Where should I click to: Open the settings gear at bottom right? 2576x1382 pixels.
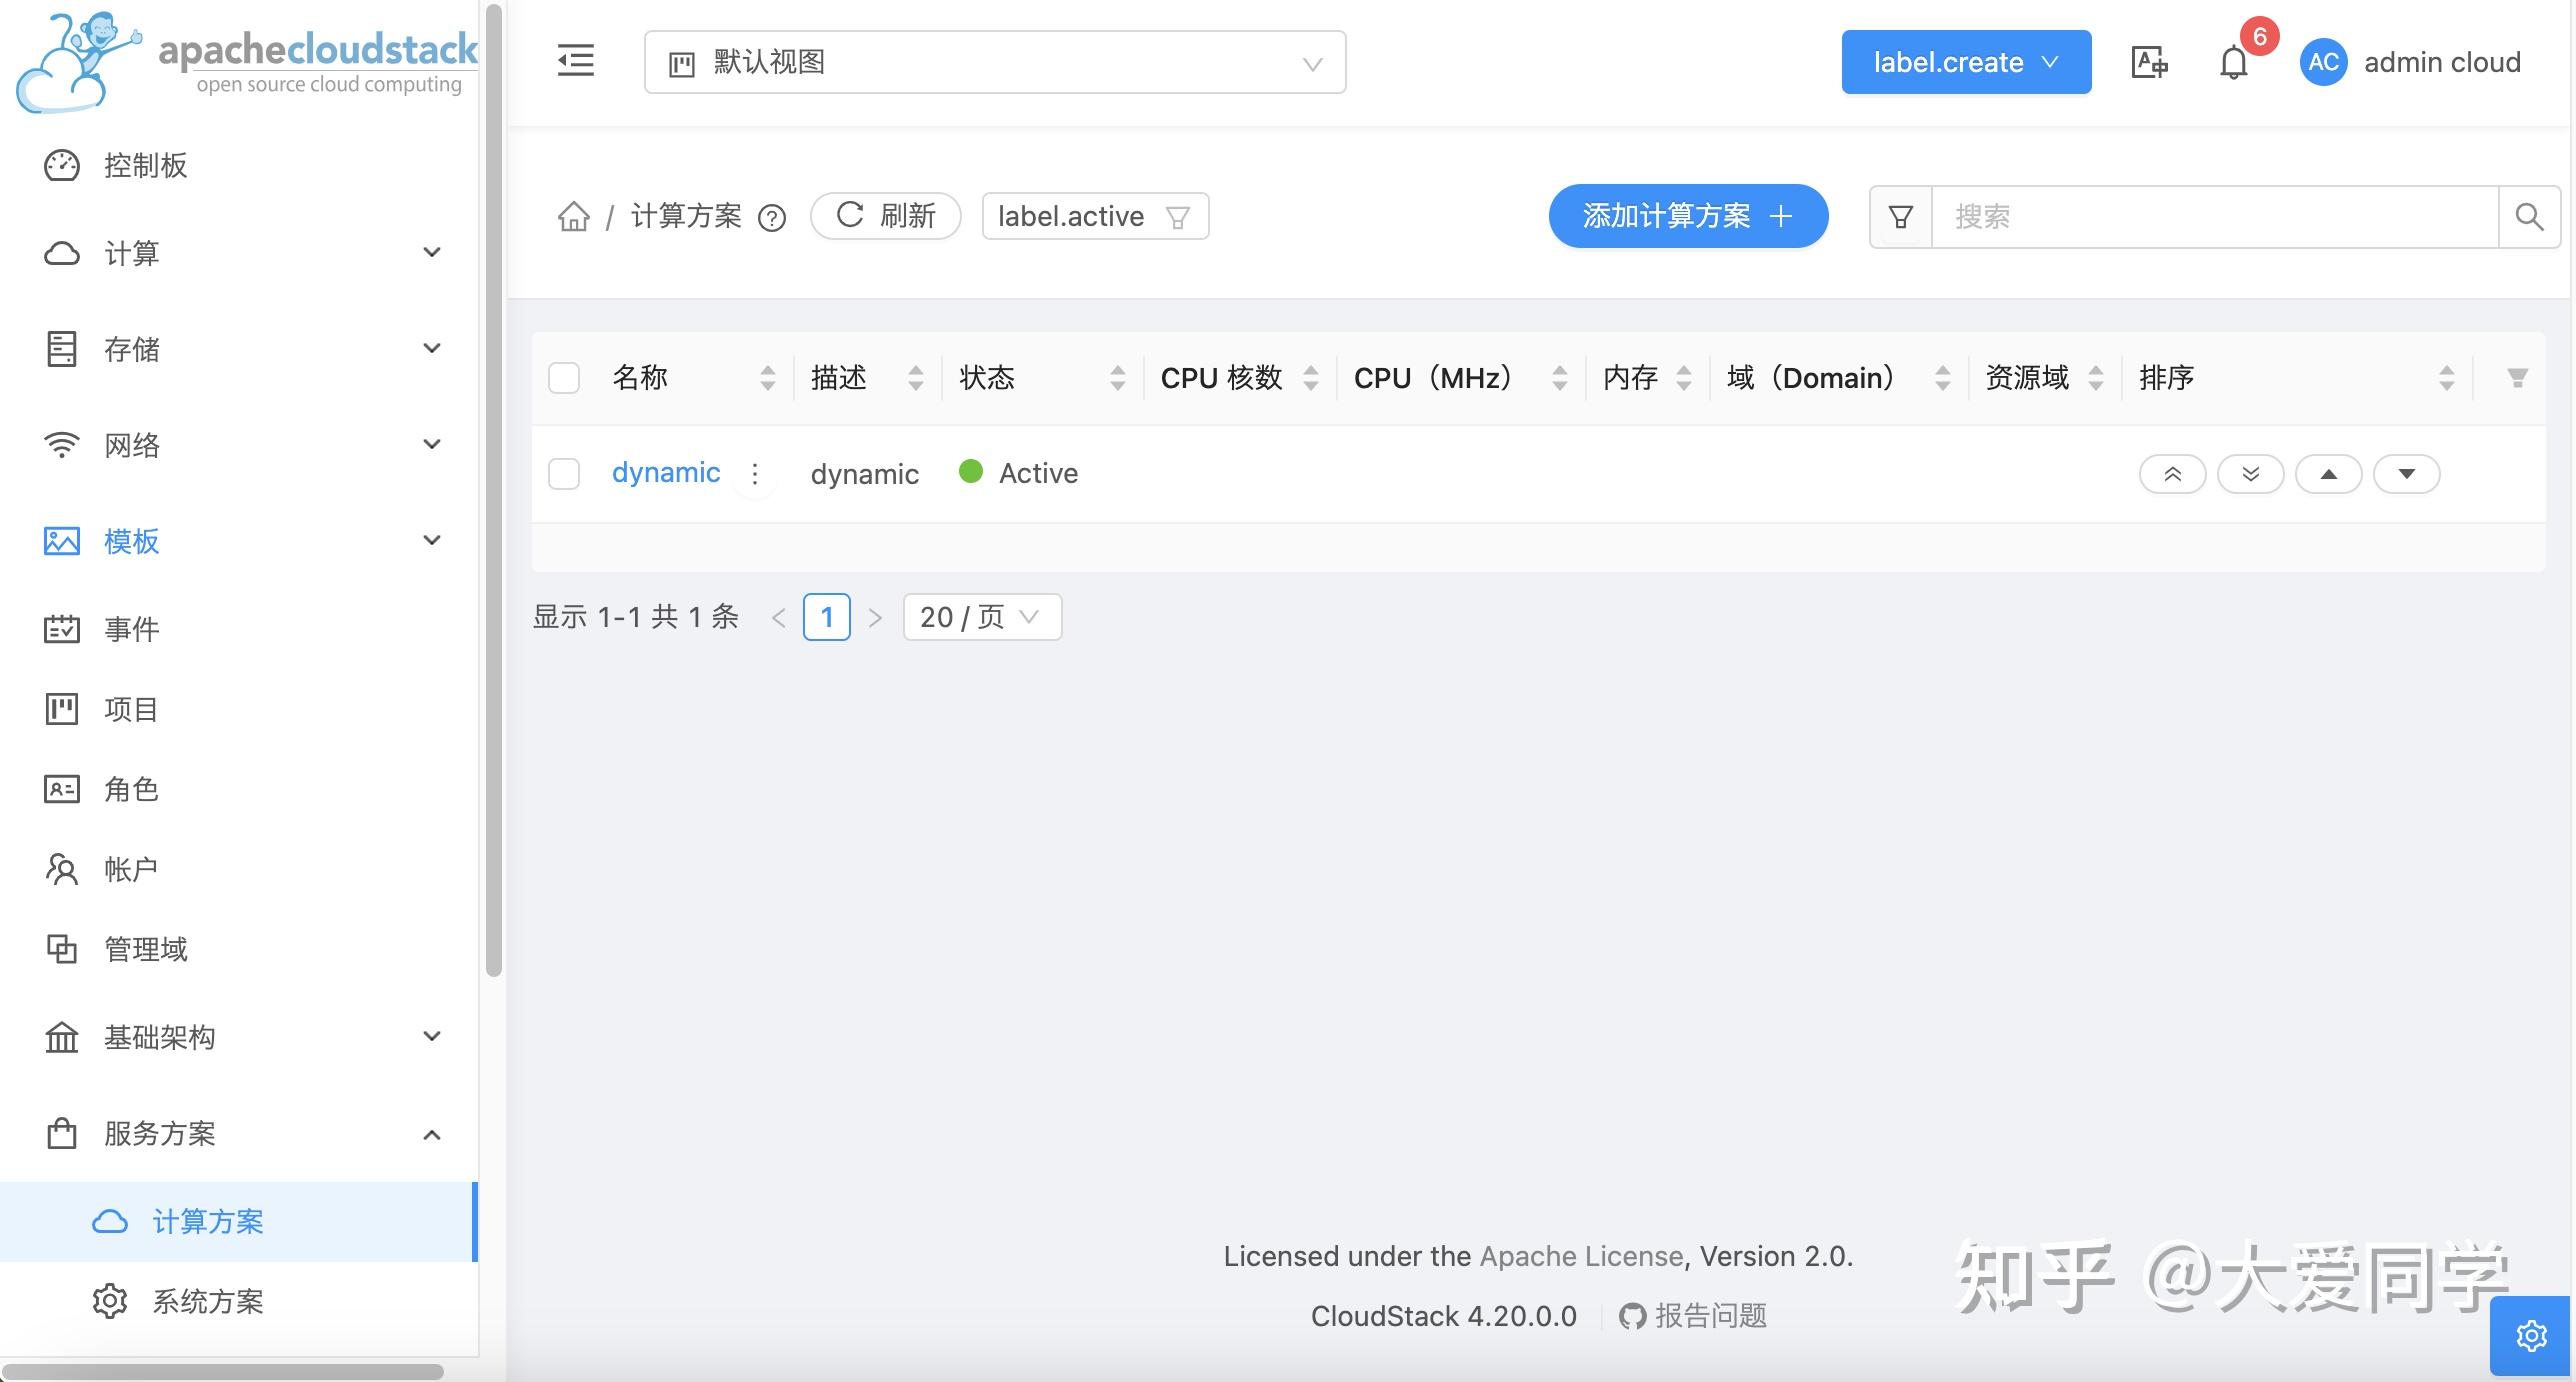(x=2531, y=1334)
